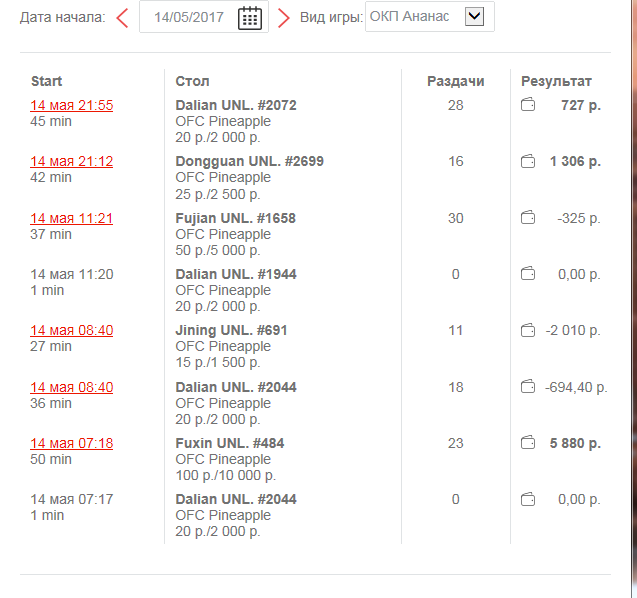Open 14 мая 08:40 link for Dalian #2044
This screenshot has width=637, height=598.
pyautogui.click(x=72, y=387)
